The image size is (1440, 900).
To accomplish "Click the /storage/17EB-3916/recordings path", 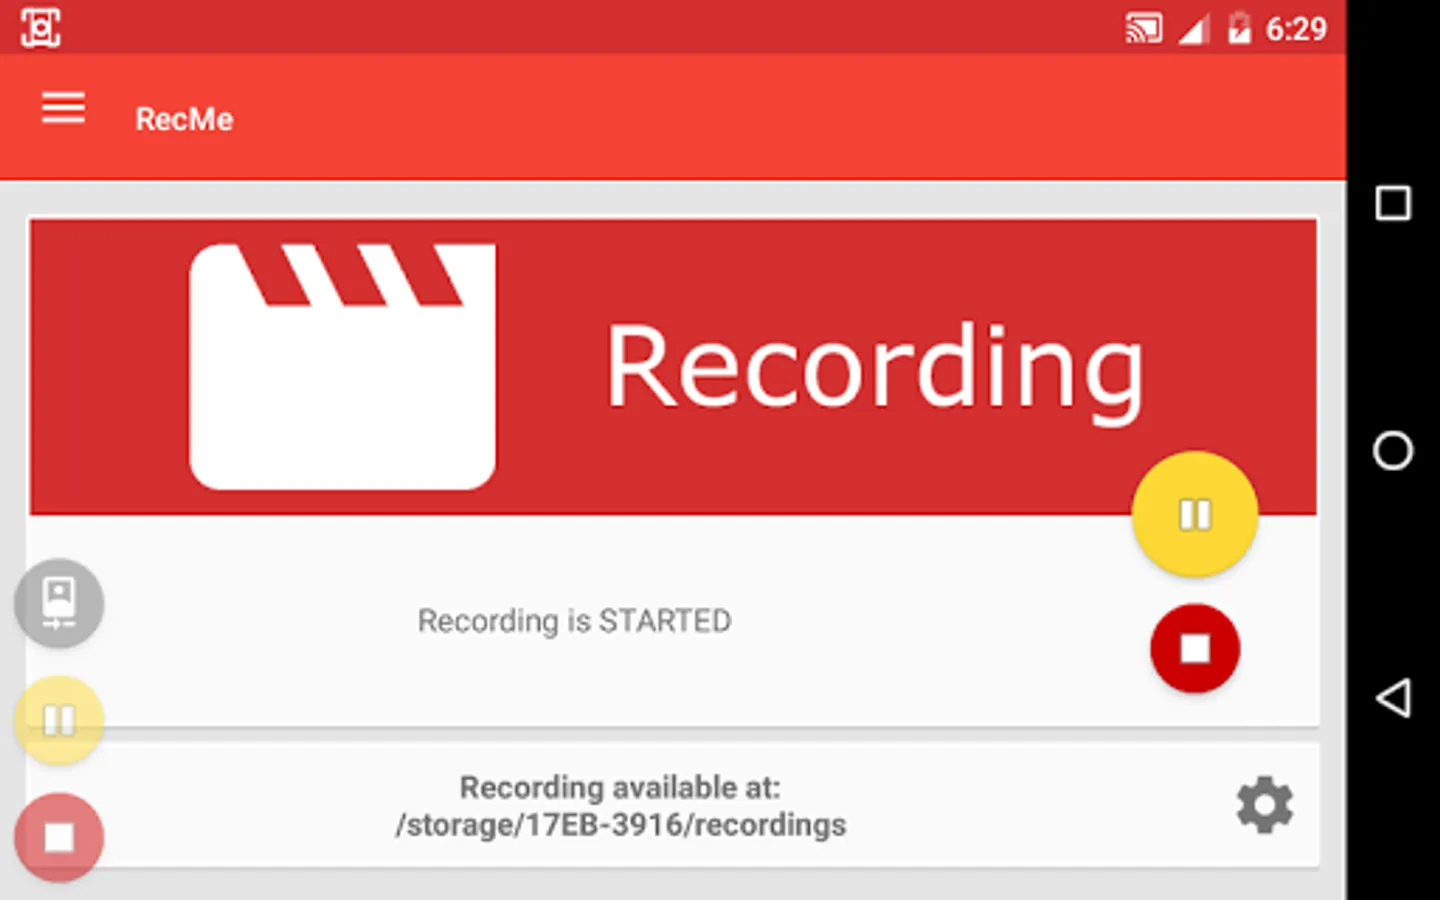I will point(620,825).
